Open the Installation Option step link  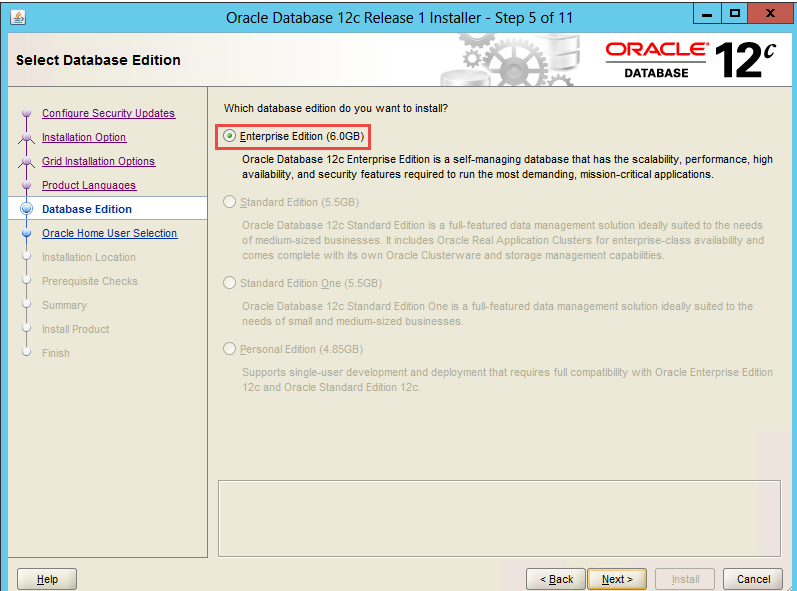[84, 137]
